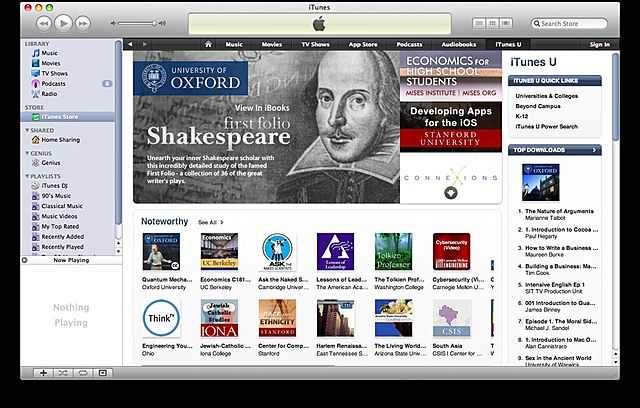Toggle repeat playback
Screen dimensions: 640x408
coord(83,373)
